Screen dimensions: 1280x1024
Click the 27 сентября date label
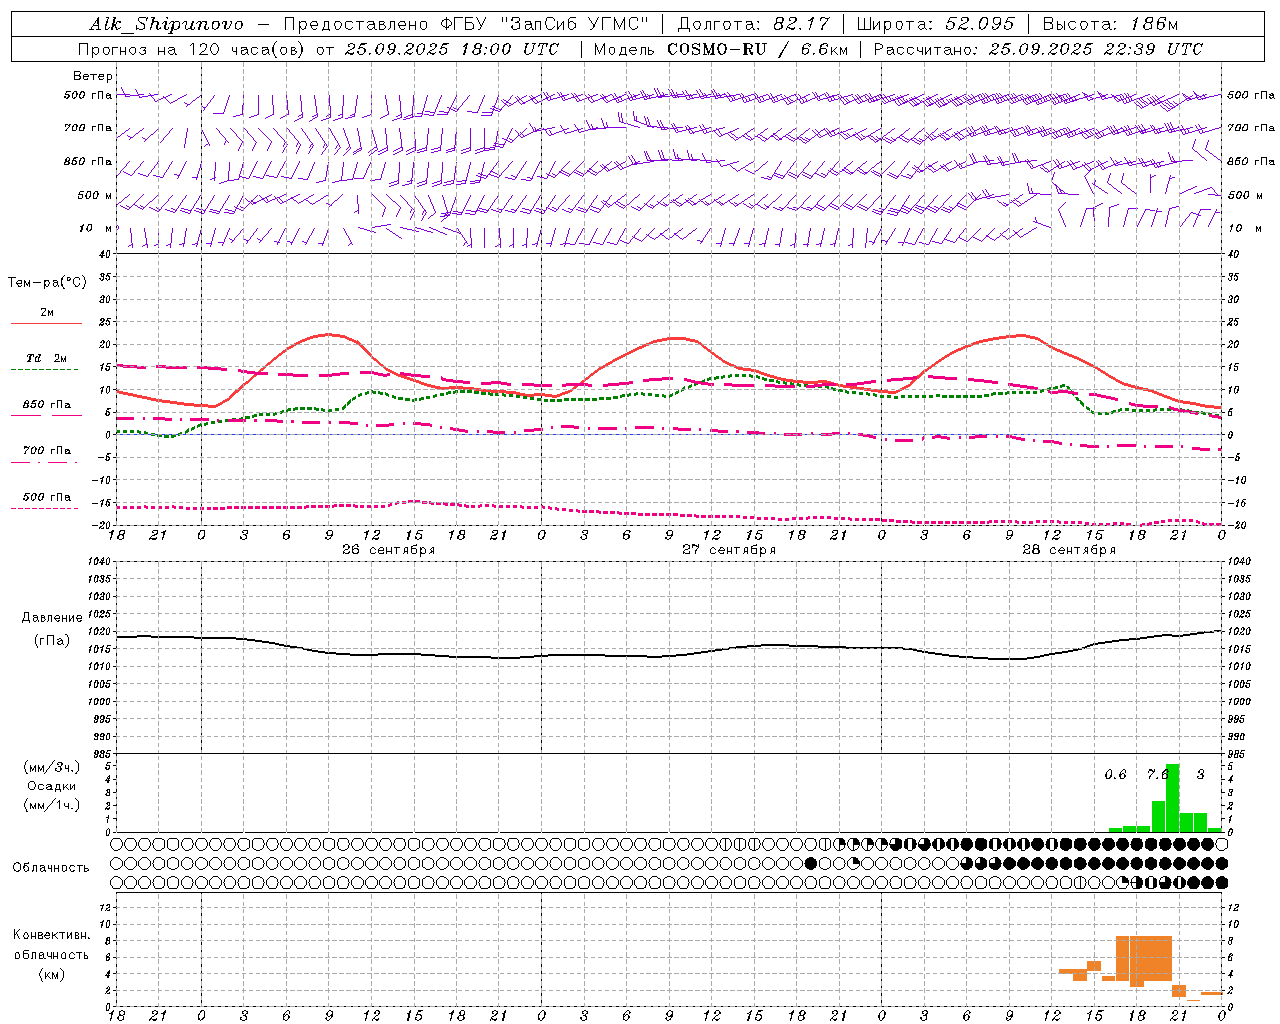pos(729,550)
